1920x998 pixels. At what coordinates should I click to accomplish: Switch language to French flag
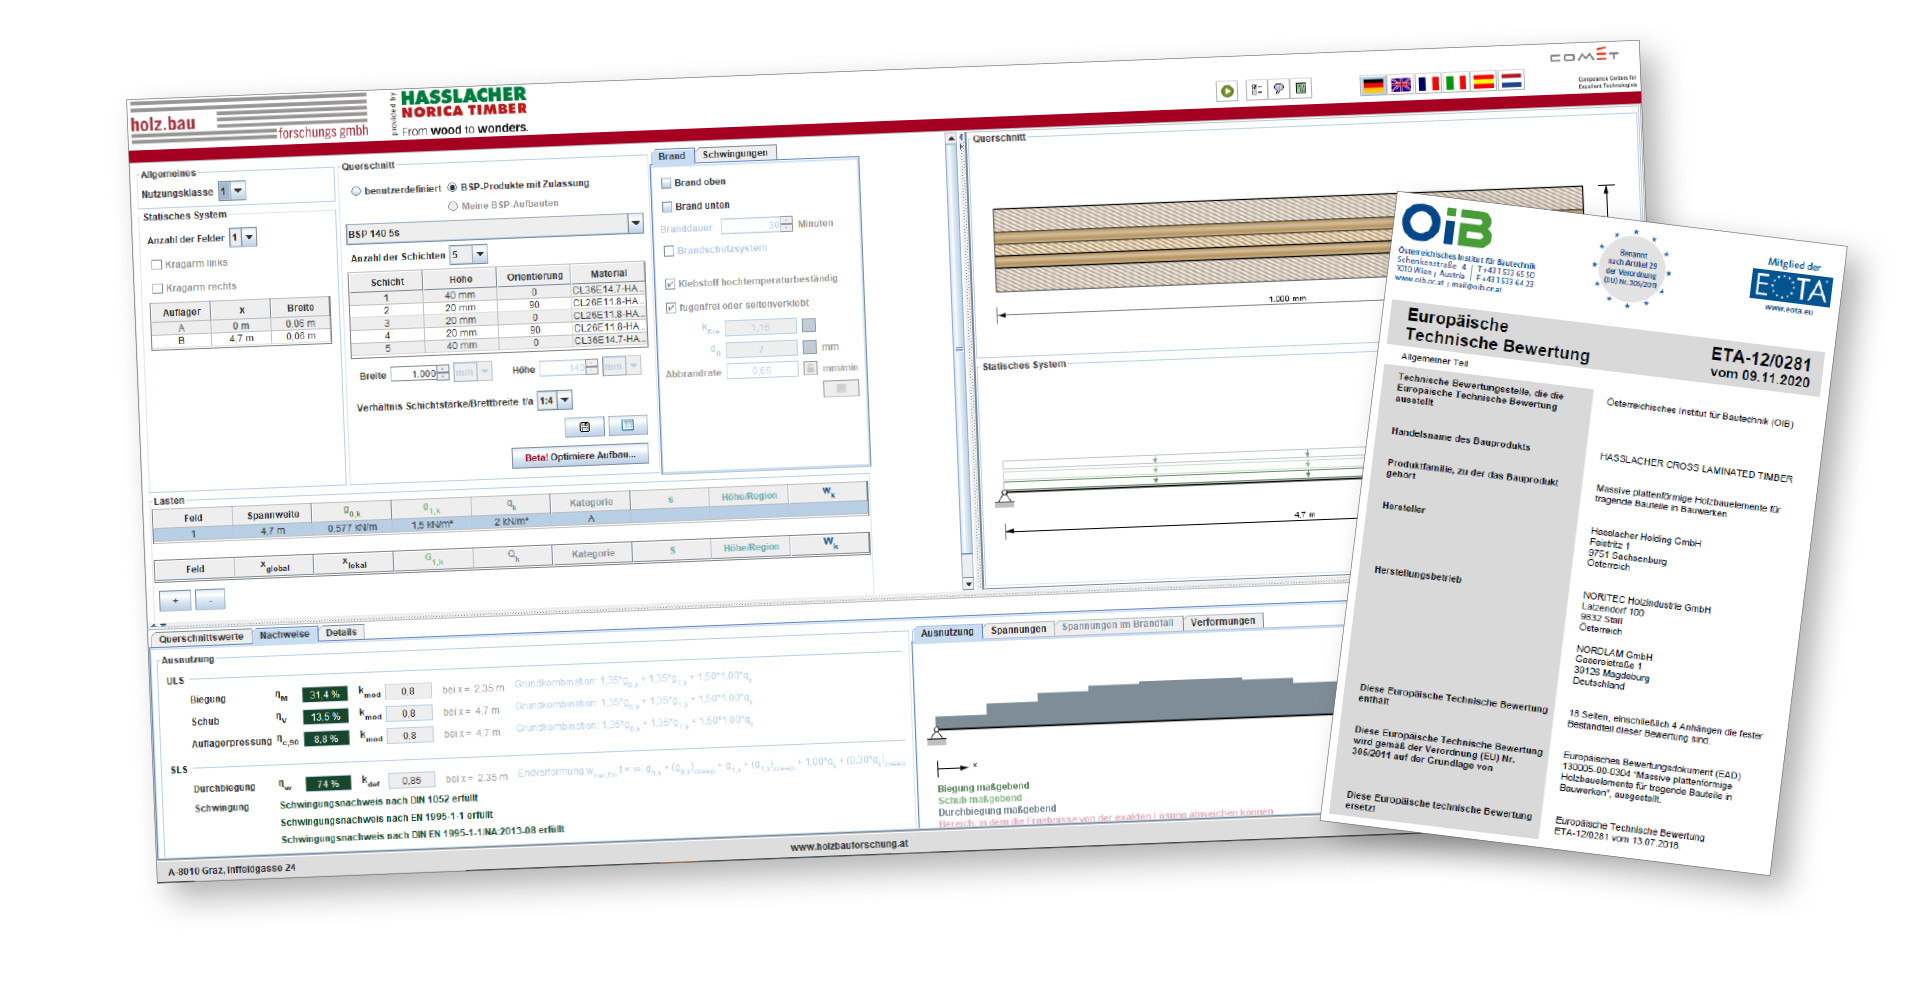click(x=1428, y=83)
